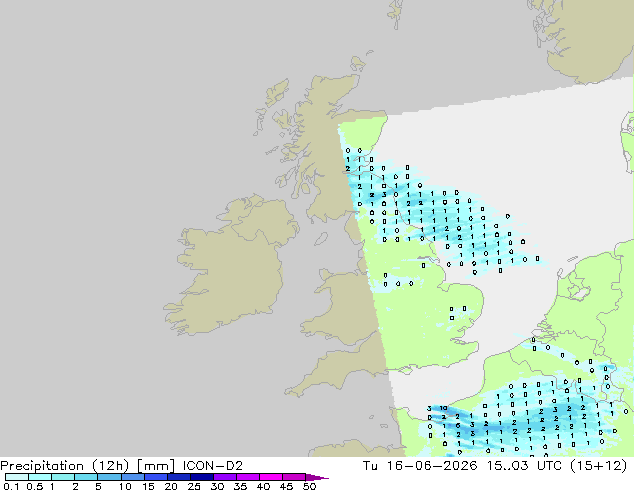Click the '(15+12)' forecast offset text
The width and height of the screenshot is (634, 490).
tap(598, 466)
